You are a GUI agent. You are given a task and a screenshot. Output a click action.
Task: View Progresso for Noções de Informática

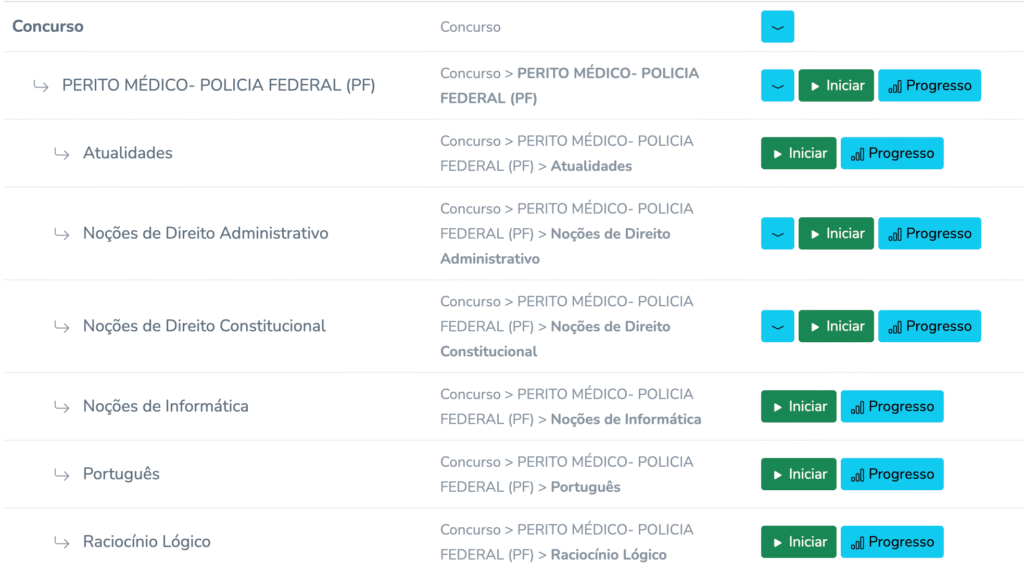point(892,406)
